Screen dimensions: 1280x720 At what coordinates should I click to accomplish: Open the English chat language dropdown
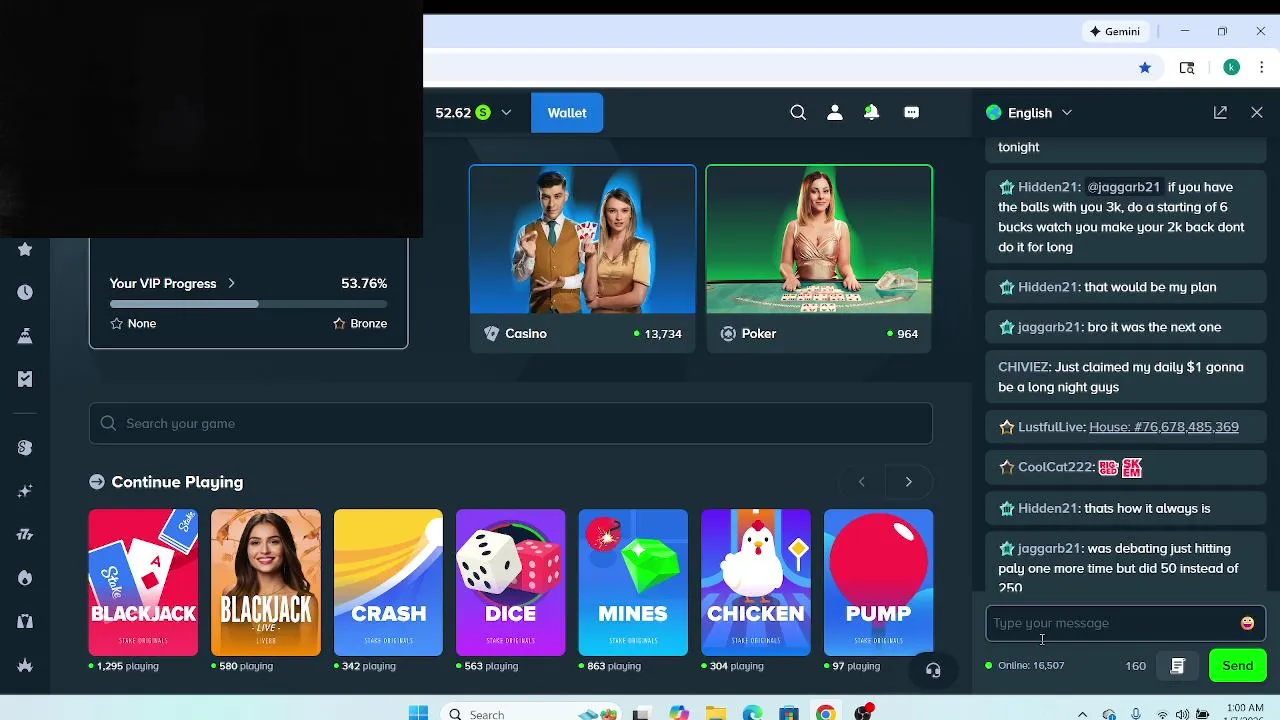coord(1029,113)
